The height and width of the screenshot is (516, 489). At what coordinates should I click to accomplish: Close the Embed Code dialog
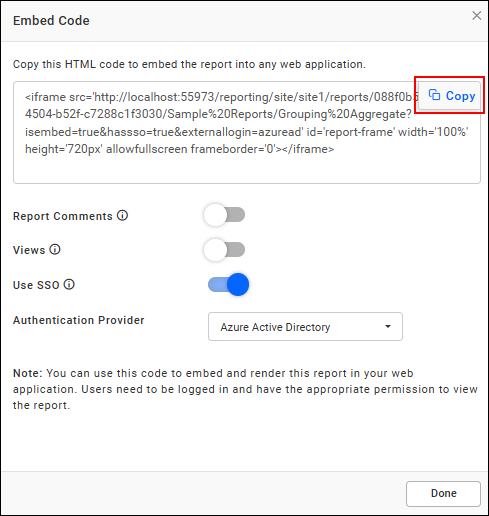click(x=476, y=15)
